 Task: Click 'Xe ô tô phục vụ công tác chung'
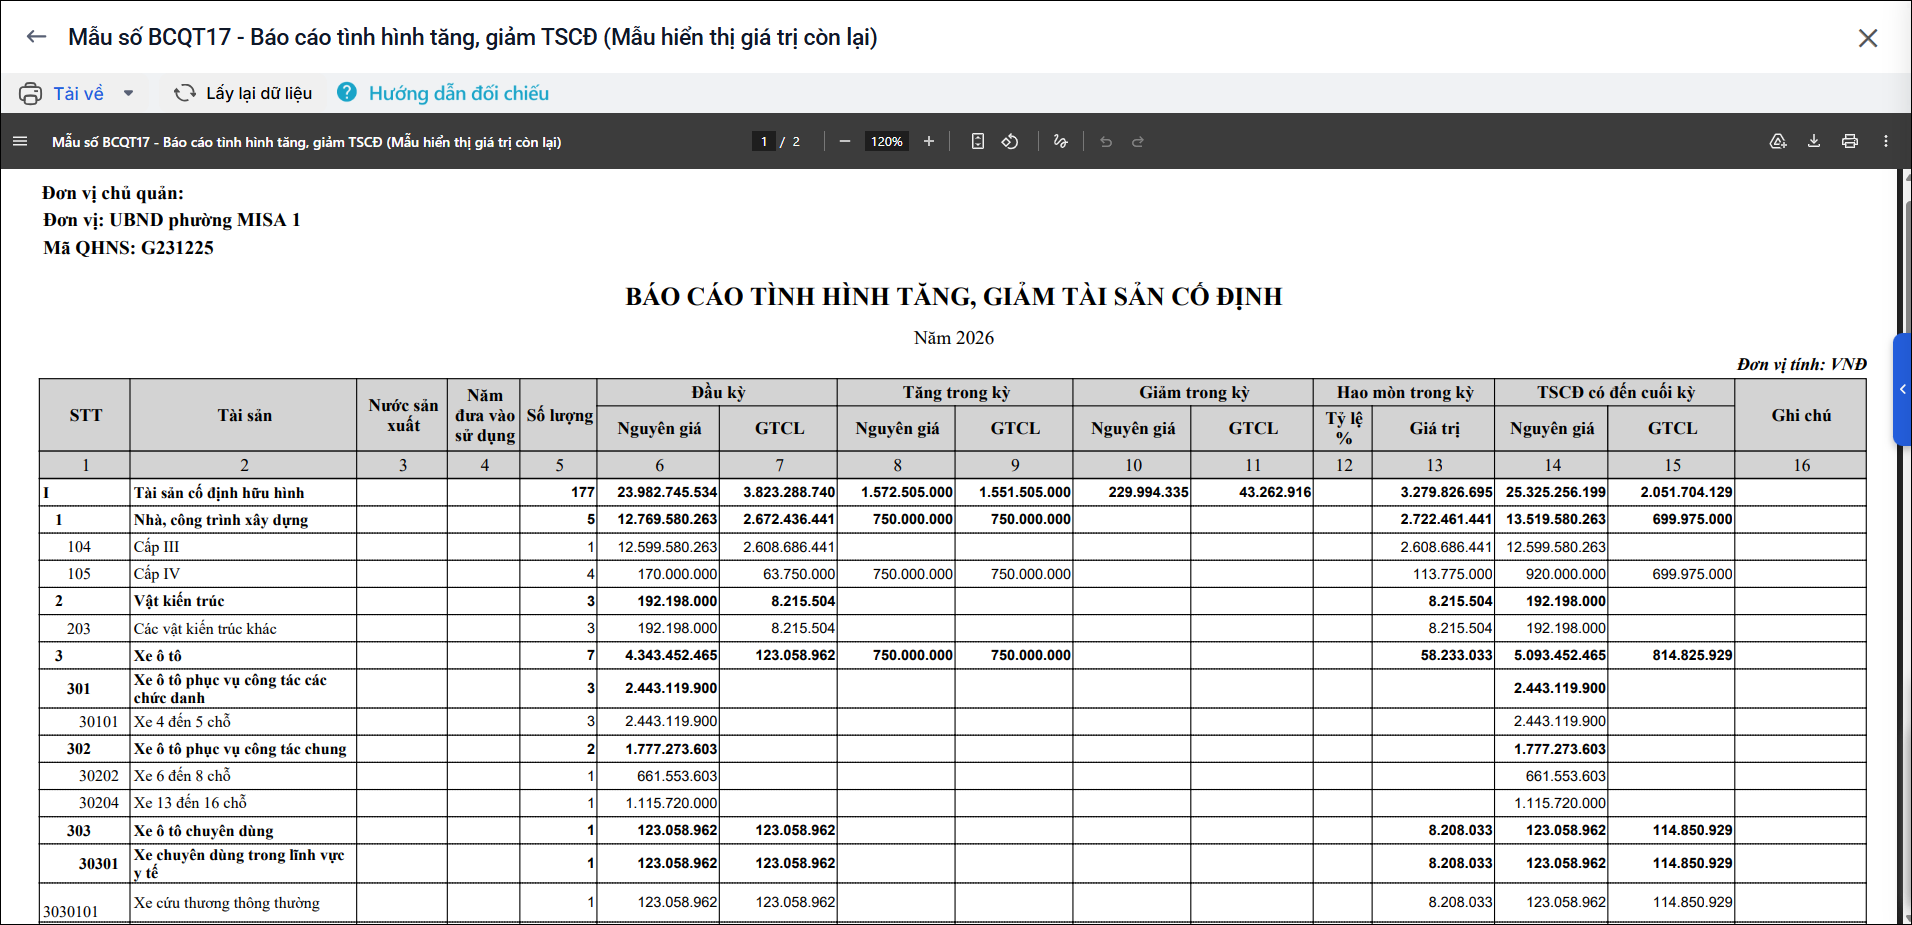[240, 748]
